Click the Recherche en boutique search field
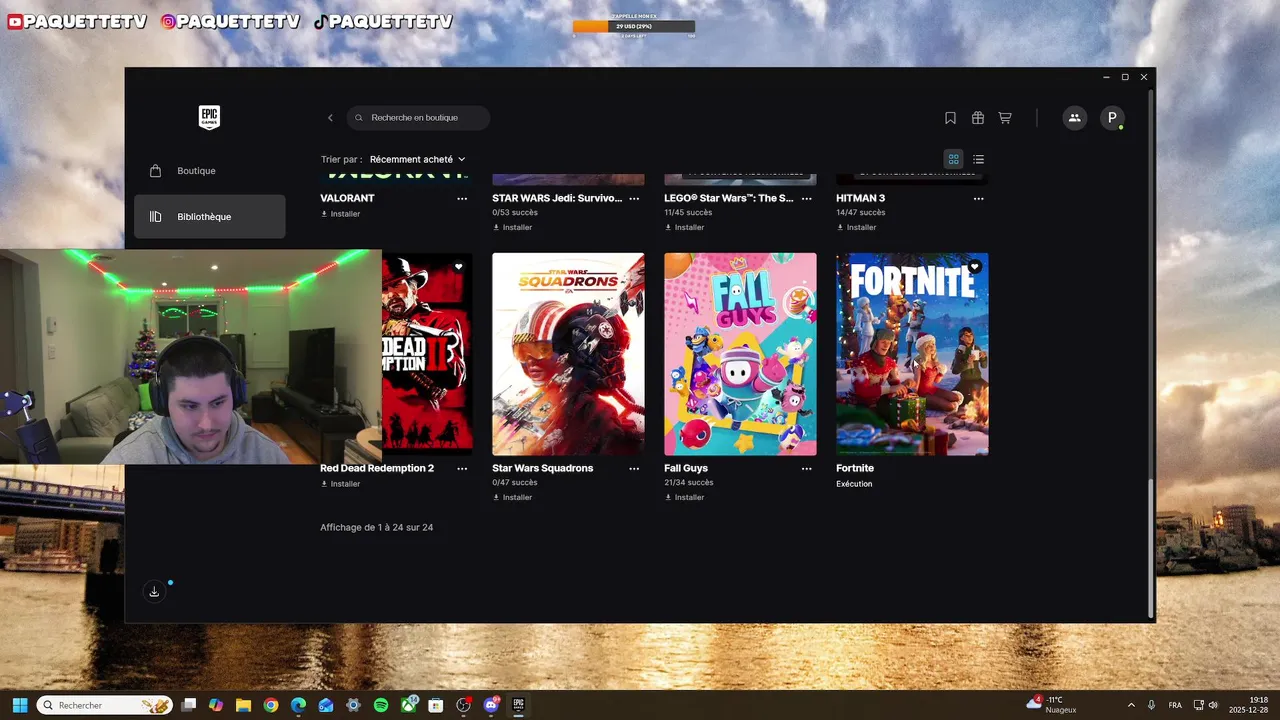The width and height of the screenshot is (1280, 720). click(418, 118)
